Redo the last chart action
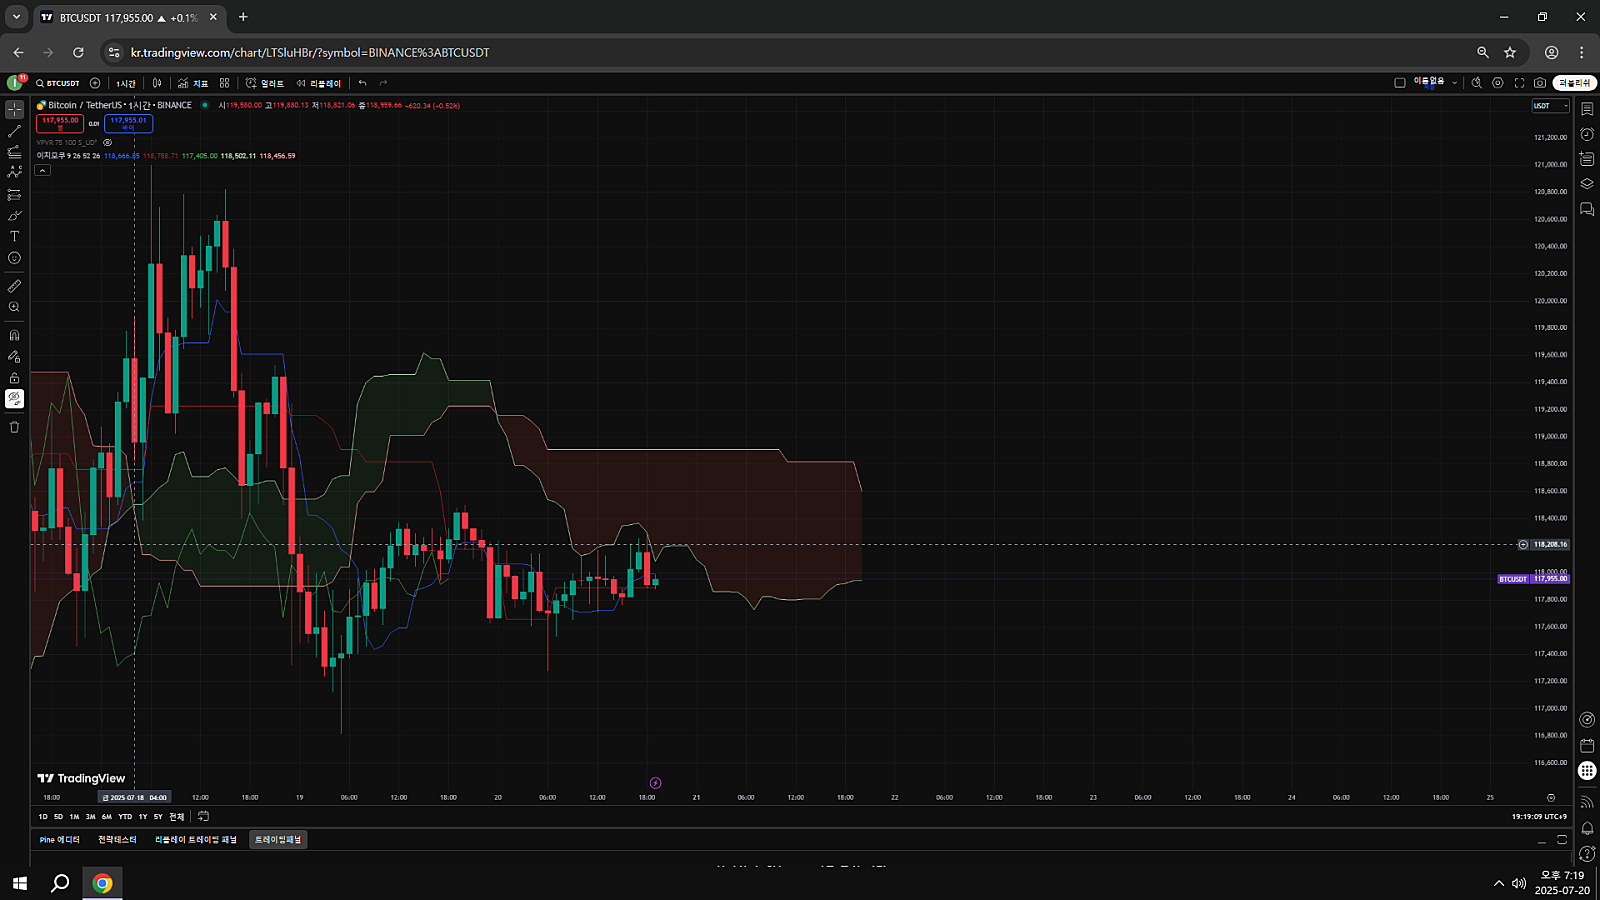 pos(383,83)
